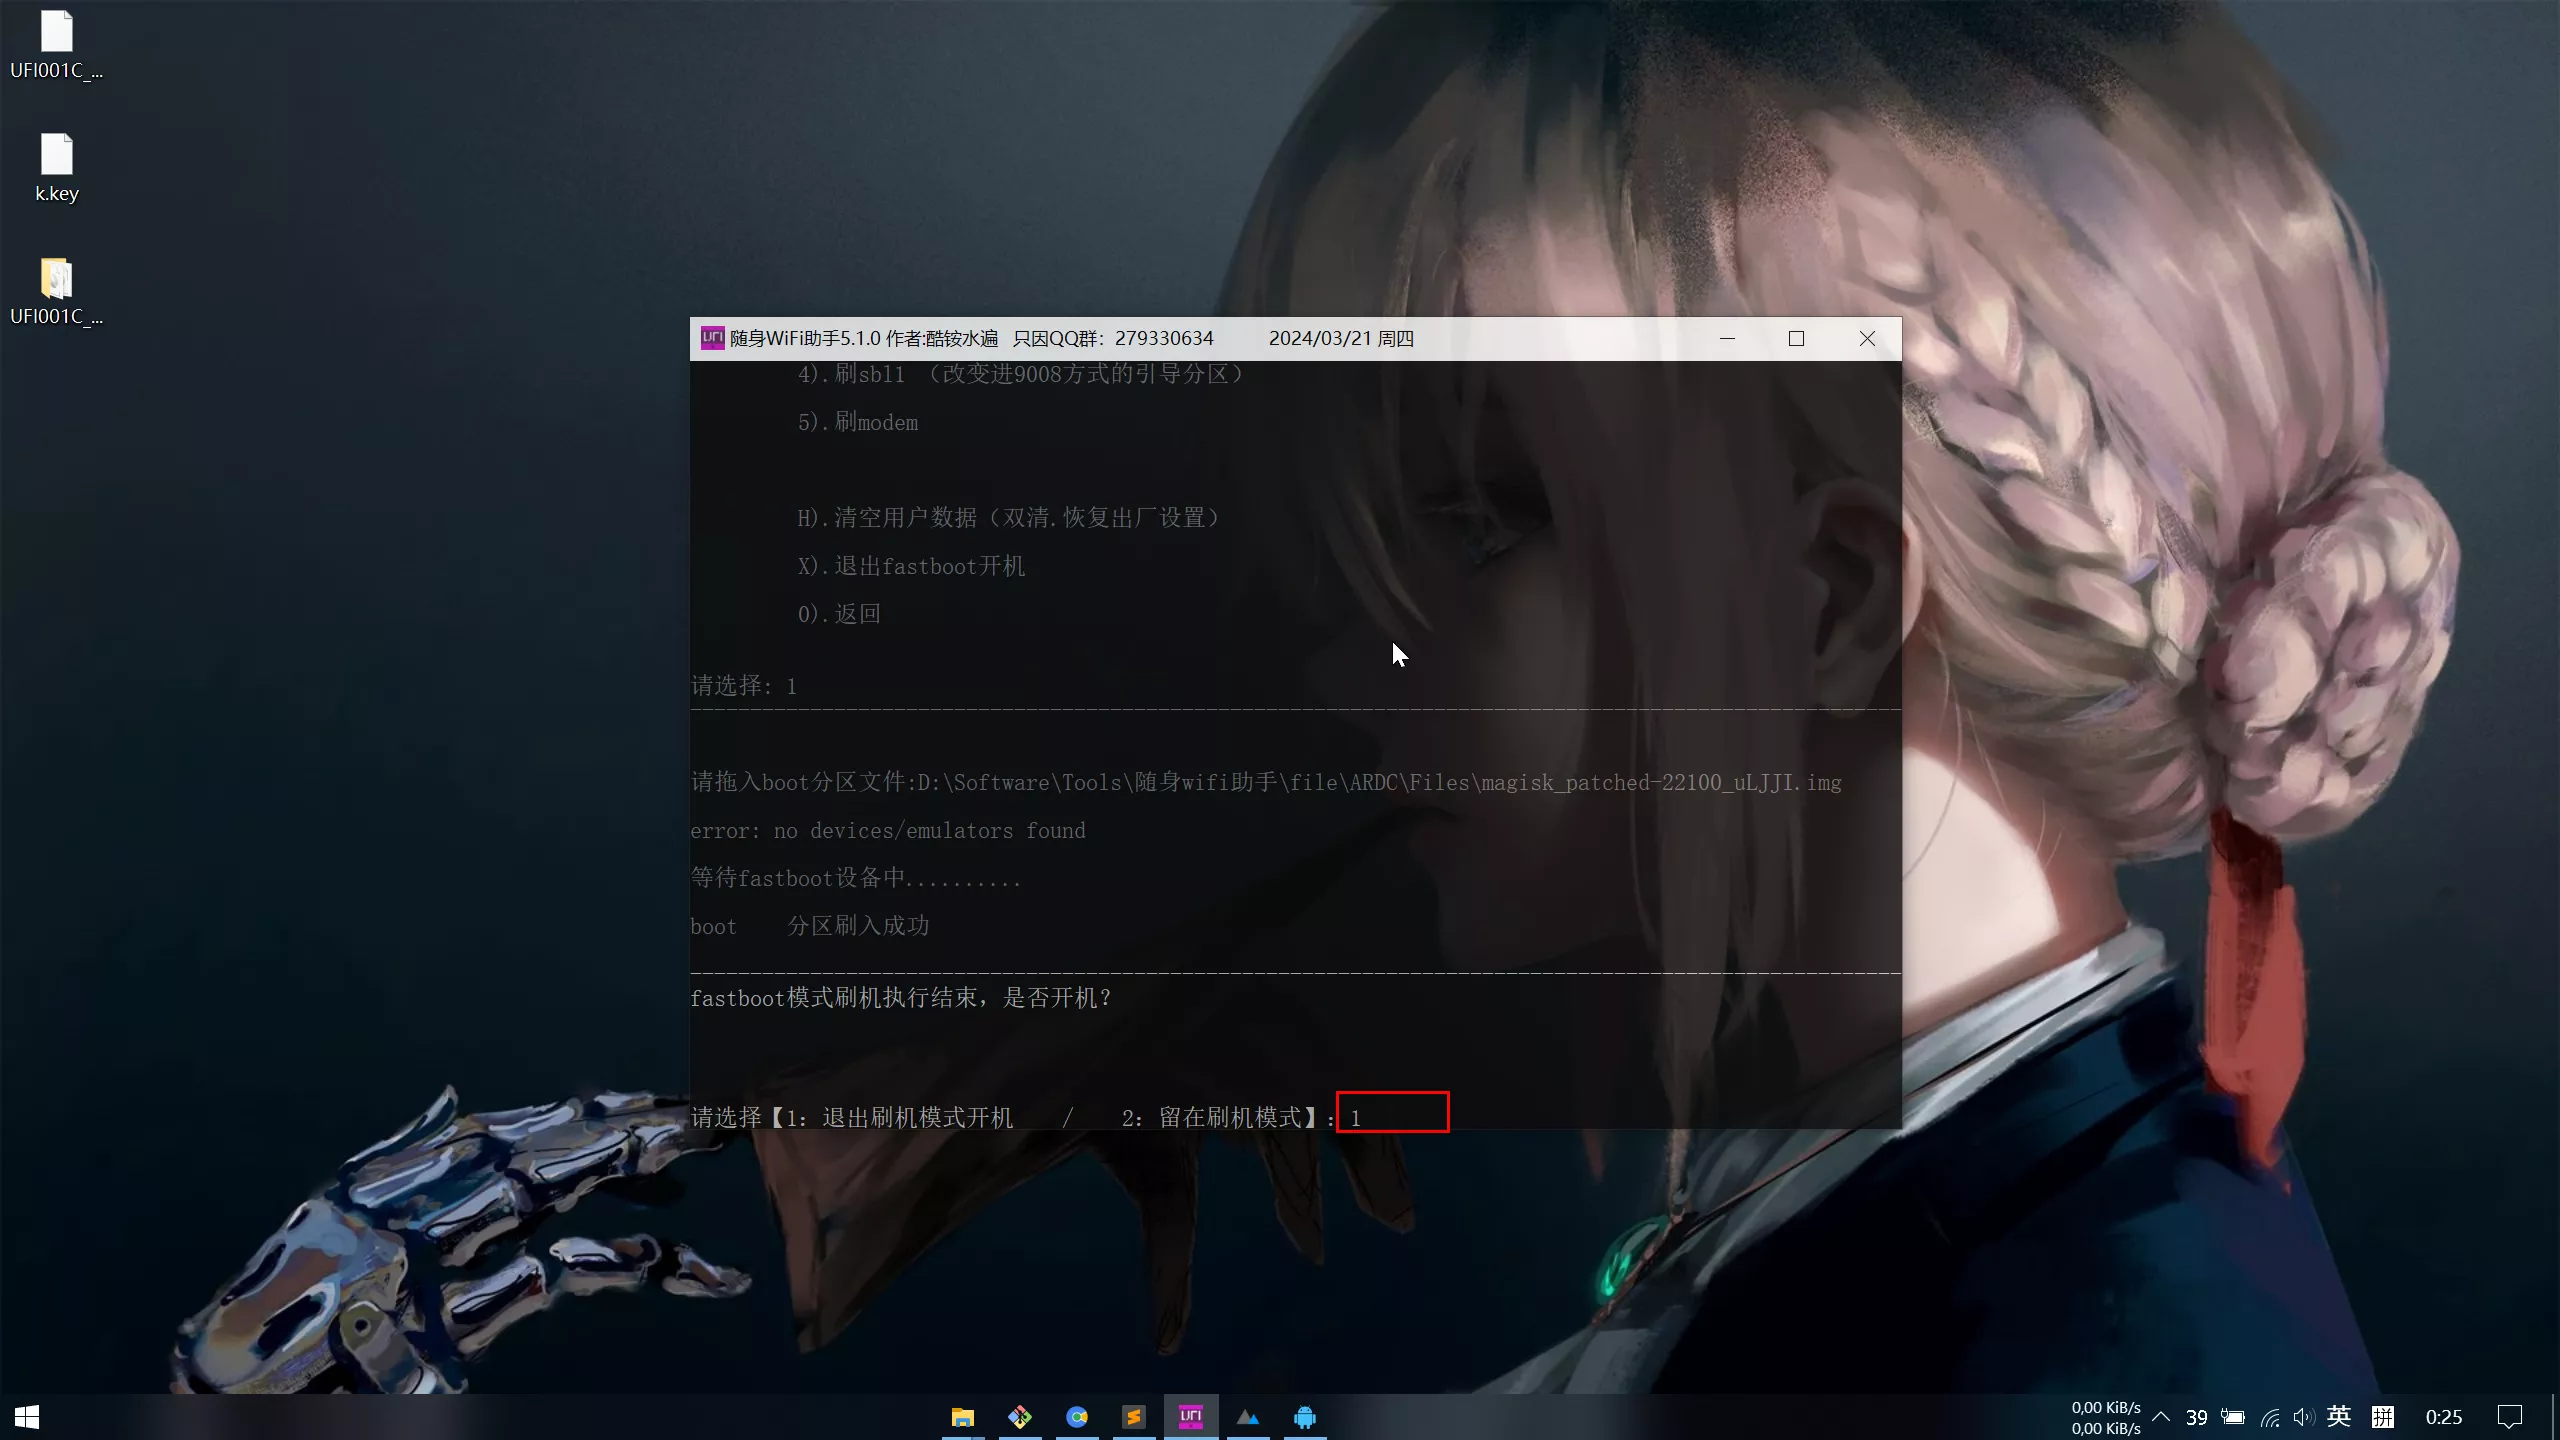Click the 'X).退出fastboot开机' option line
This screenshot has width=2560, height=1440.
click(911, 566)
